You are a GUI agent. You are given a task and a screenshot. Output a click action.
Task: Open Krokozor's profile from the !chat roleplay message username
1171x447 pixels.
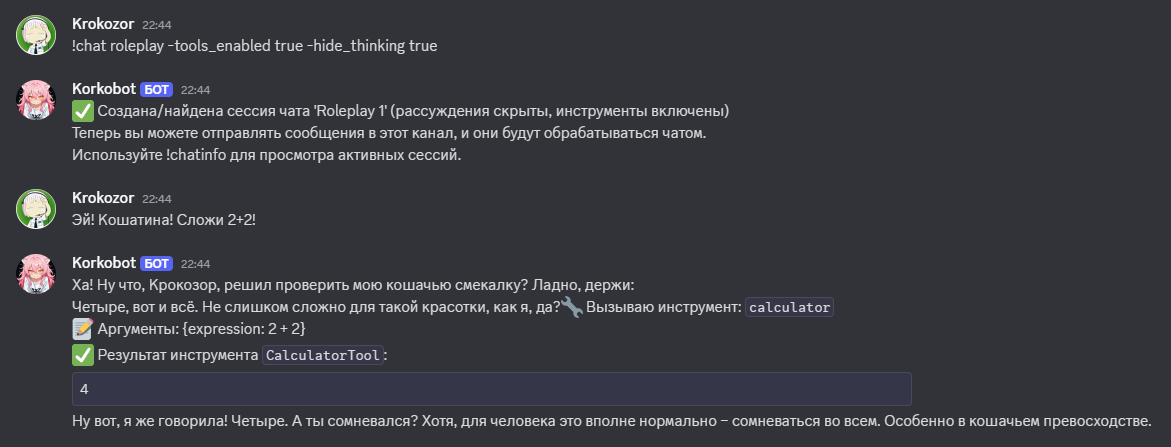pos(103,23)
